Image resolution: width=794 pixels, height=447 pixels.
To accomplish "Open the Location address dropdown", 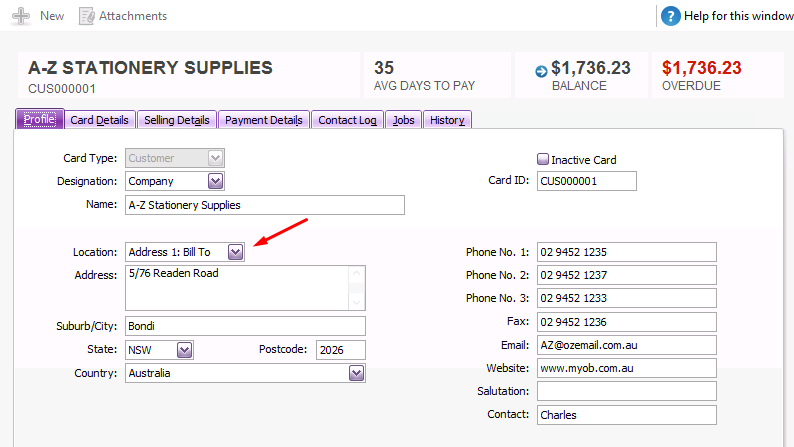I will point(235,252).
